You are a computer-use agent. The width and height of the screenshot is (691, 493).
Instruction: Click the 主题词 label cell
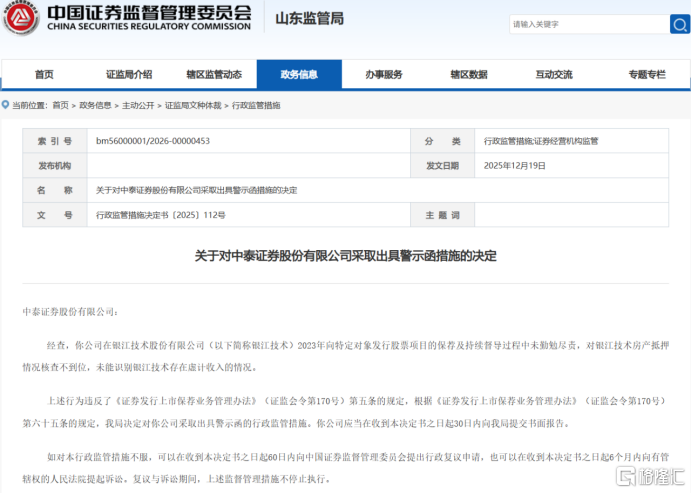tap(442, 215)
